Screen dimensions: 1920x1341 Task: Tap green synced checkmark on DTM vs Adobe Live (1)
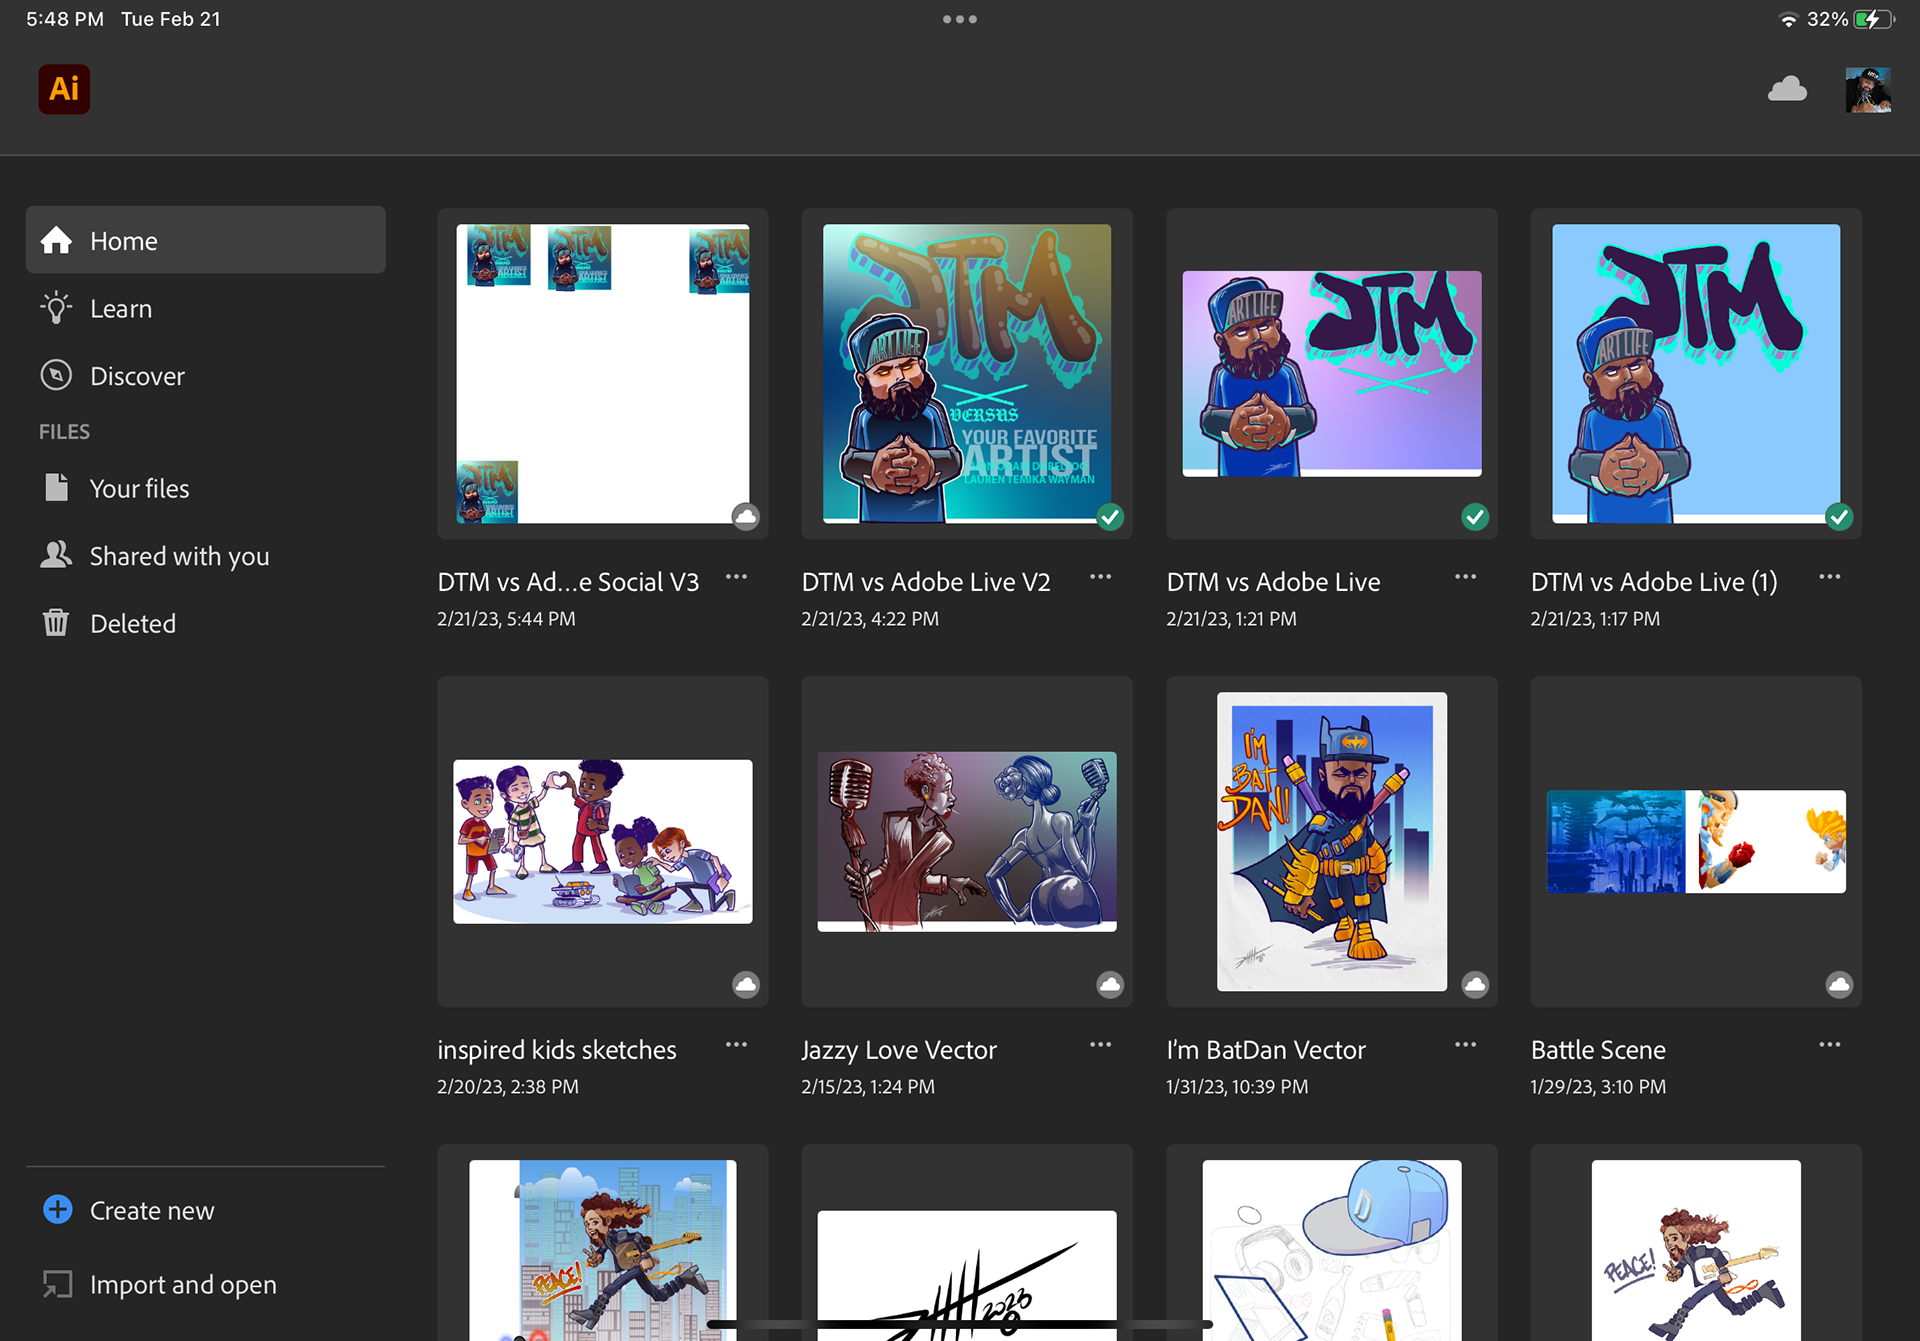[x=1839, y=517]
